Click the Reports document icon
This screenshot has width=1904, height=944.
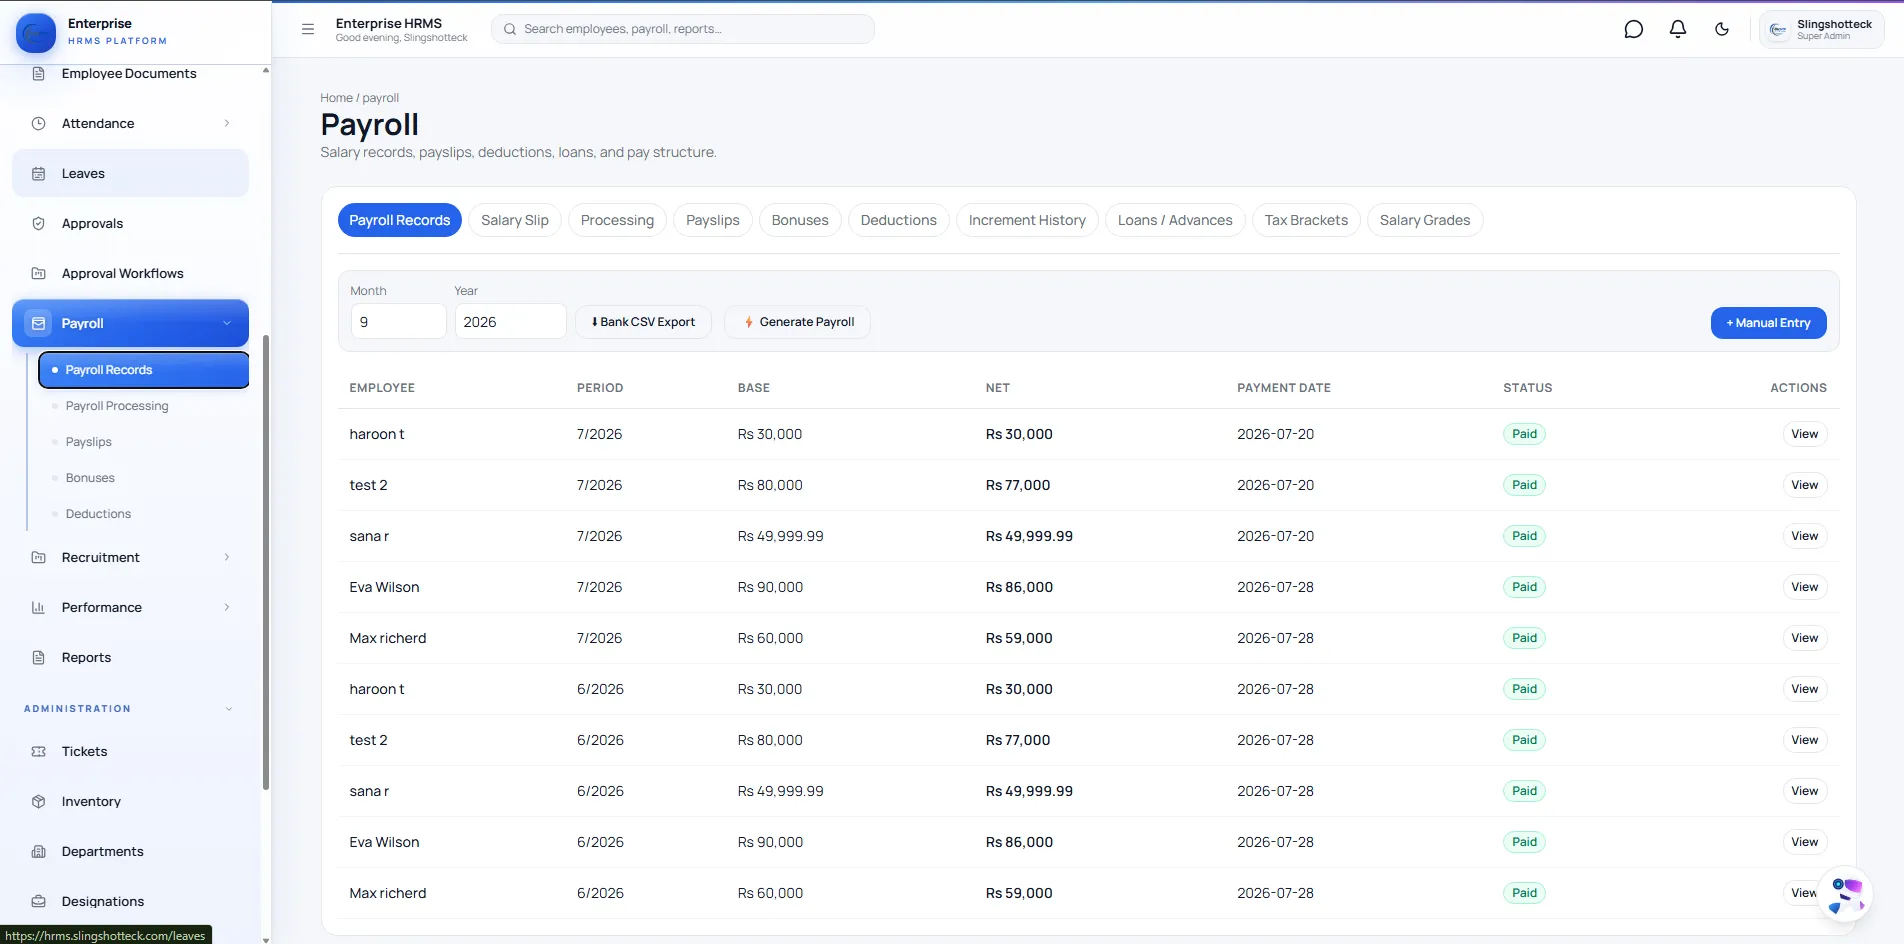(39, 658)
